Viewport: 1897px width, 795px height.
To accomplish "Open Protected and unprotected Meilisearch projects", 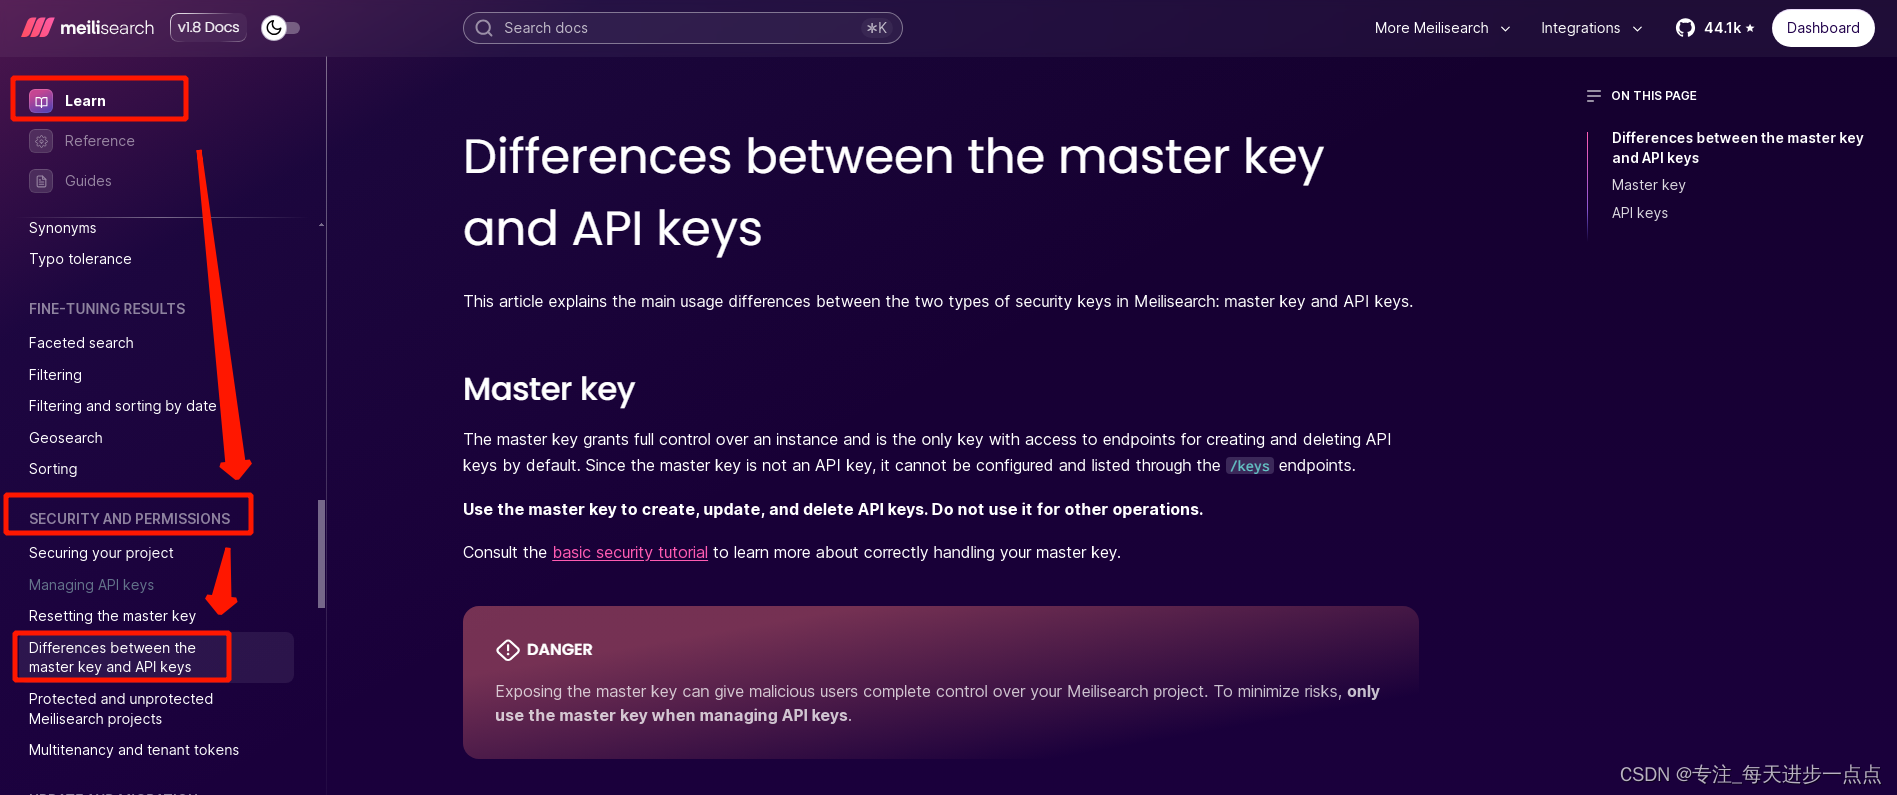I will point(121,709).
